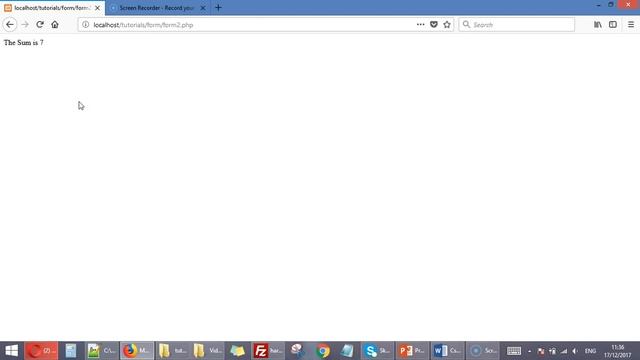
Task: Restore down the Firefox window
Action: (x=611, y=5)
